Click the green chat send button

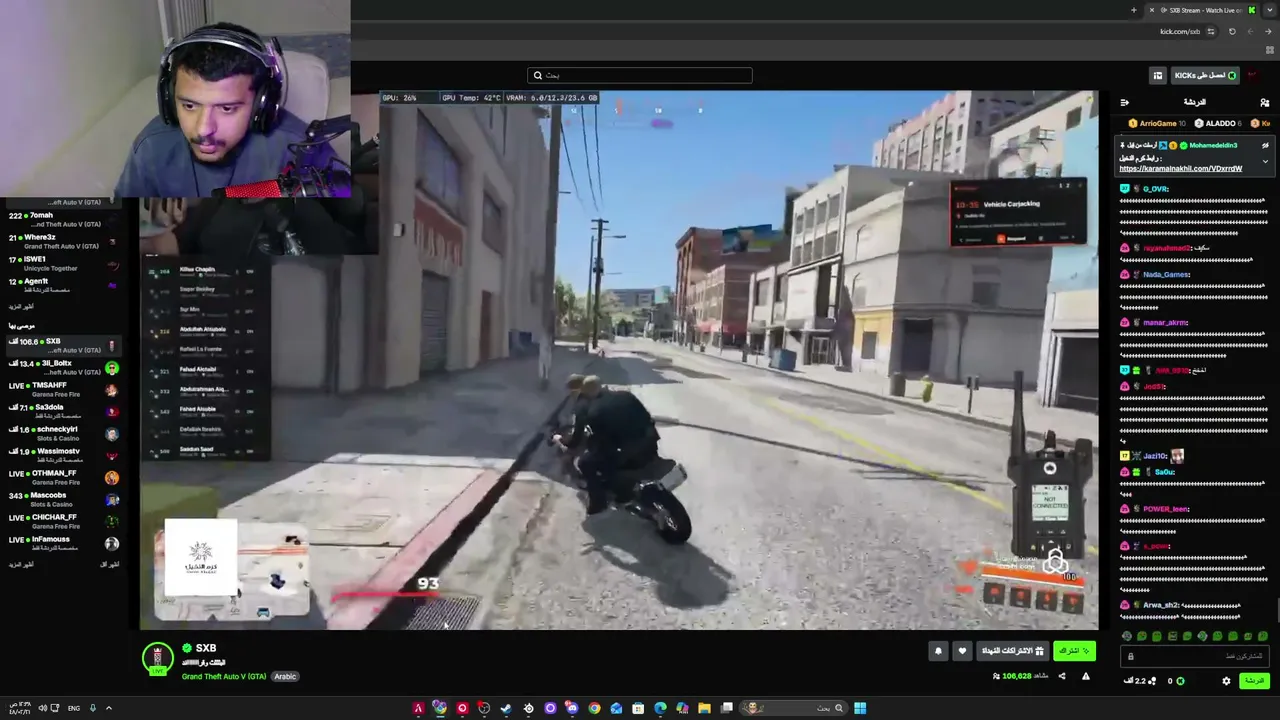click(1254, 681)
